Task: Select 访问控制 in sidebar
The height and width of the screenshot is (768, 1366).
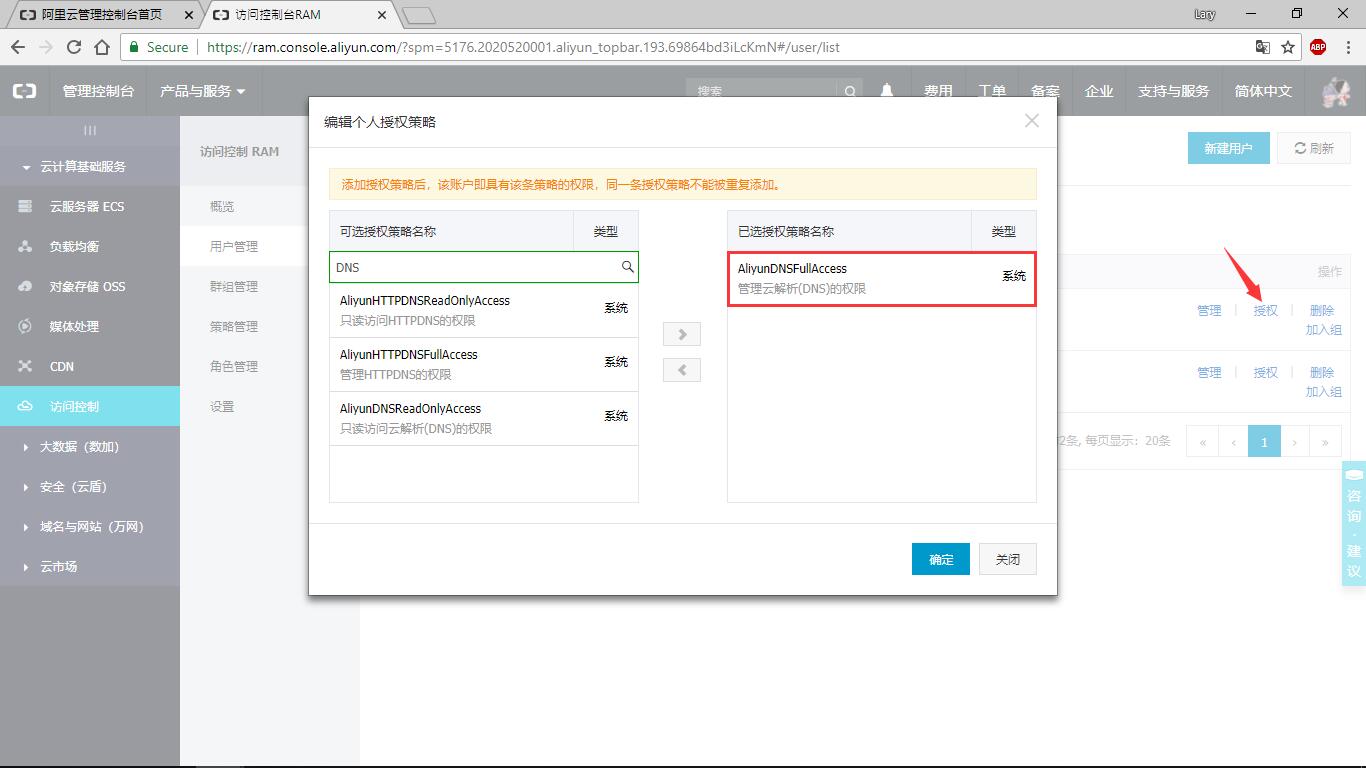Action: [x=90, y=406]
